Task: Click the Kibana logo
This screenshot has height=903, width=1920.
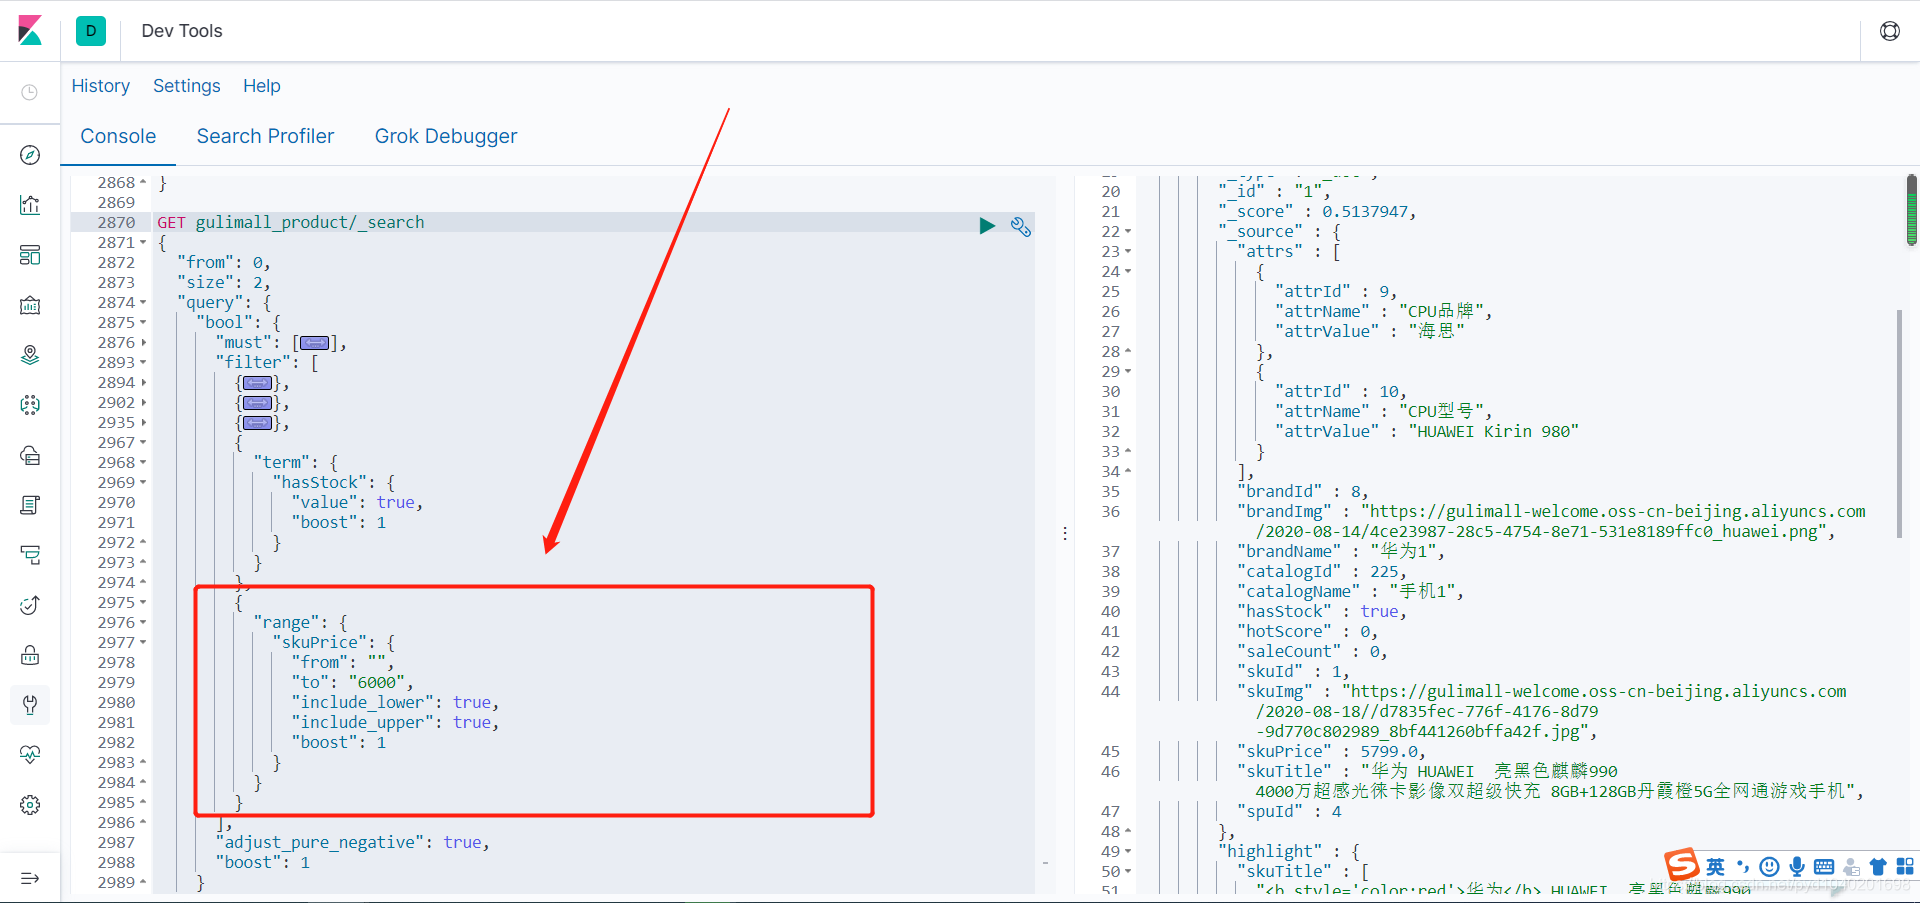Action: click(x=30, y=30)
